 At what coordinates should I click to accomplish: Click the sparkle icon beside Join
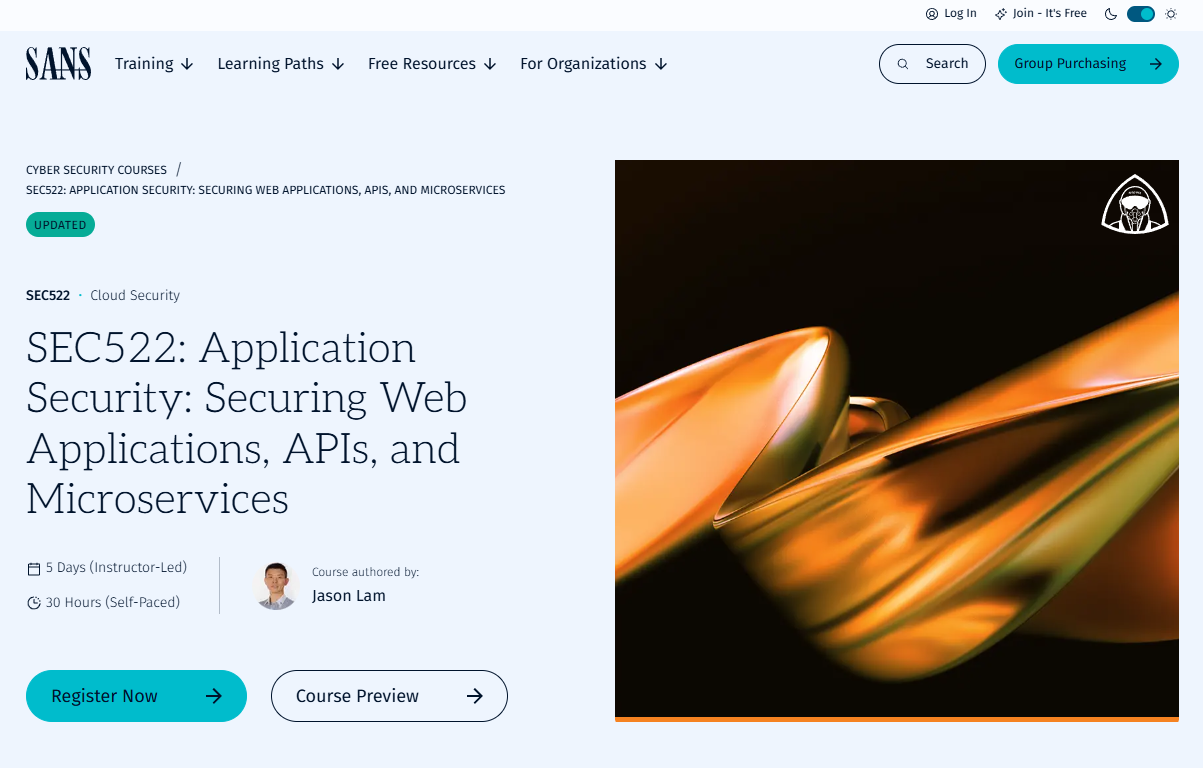pos(1001,14)
